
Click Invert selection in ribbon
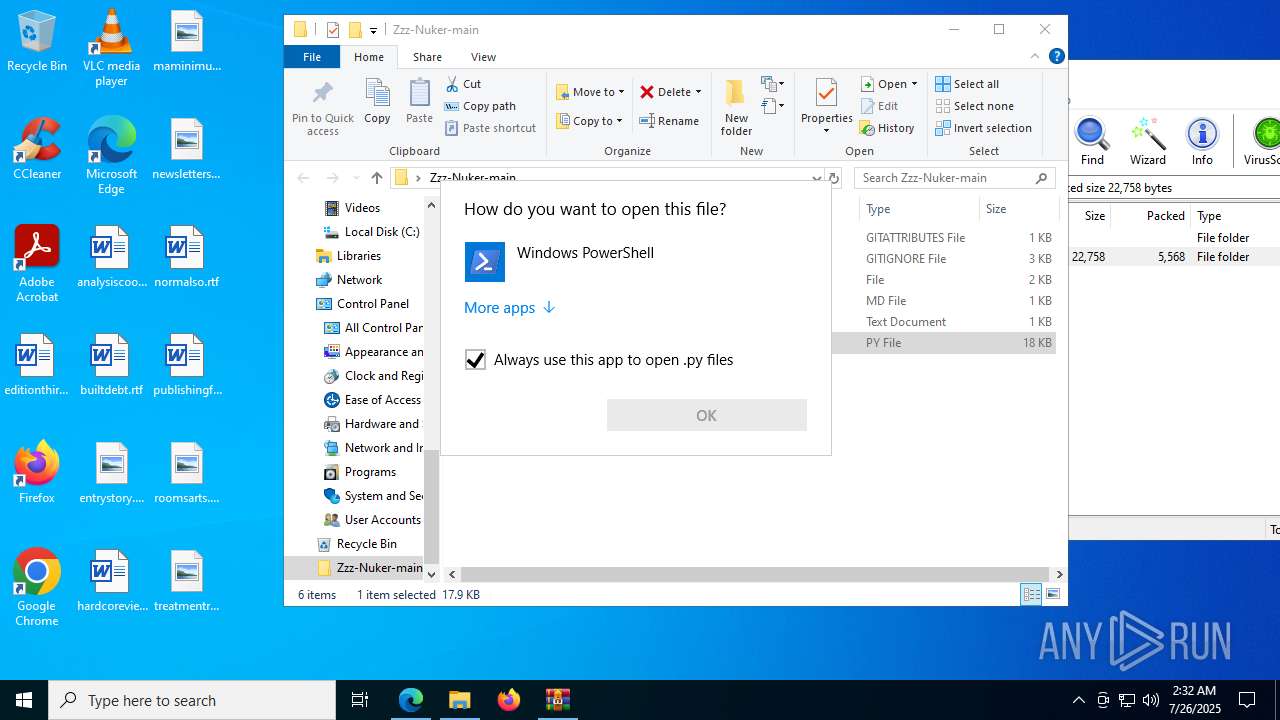(x=983, y=128)
